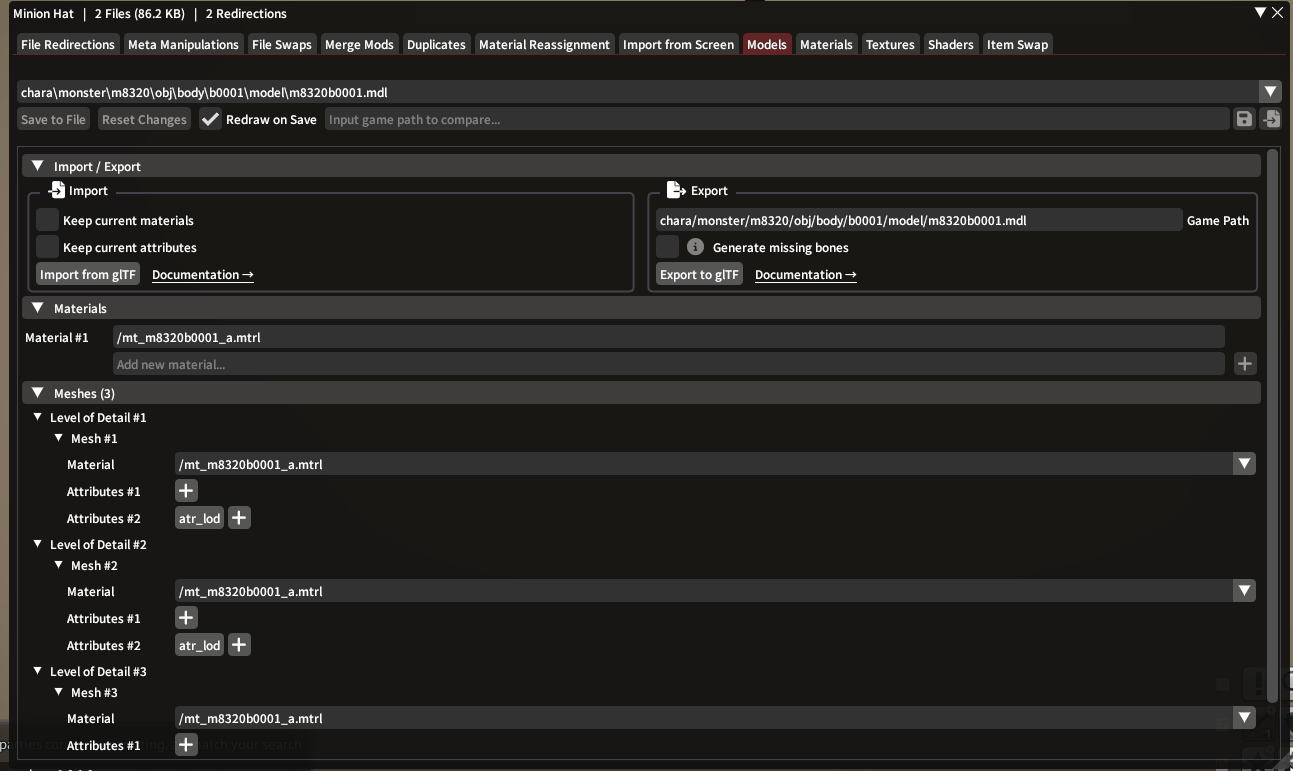Collapse the Mesh #2 node
This screenshot has height=771, width=1293.
[59, 565]
